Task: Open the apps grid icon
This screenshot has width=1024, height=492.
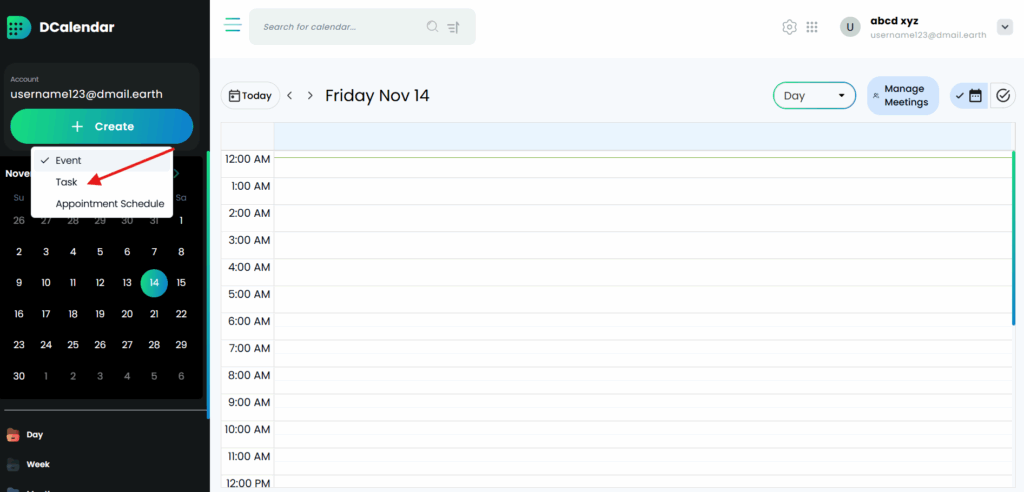Action: pyautogui.click(x=812, y=27)
